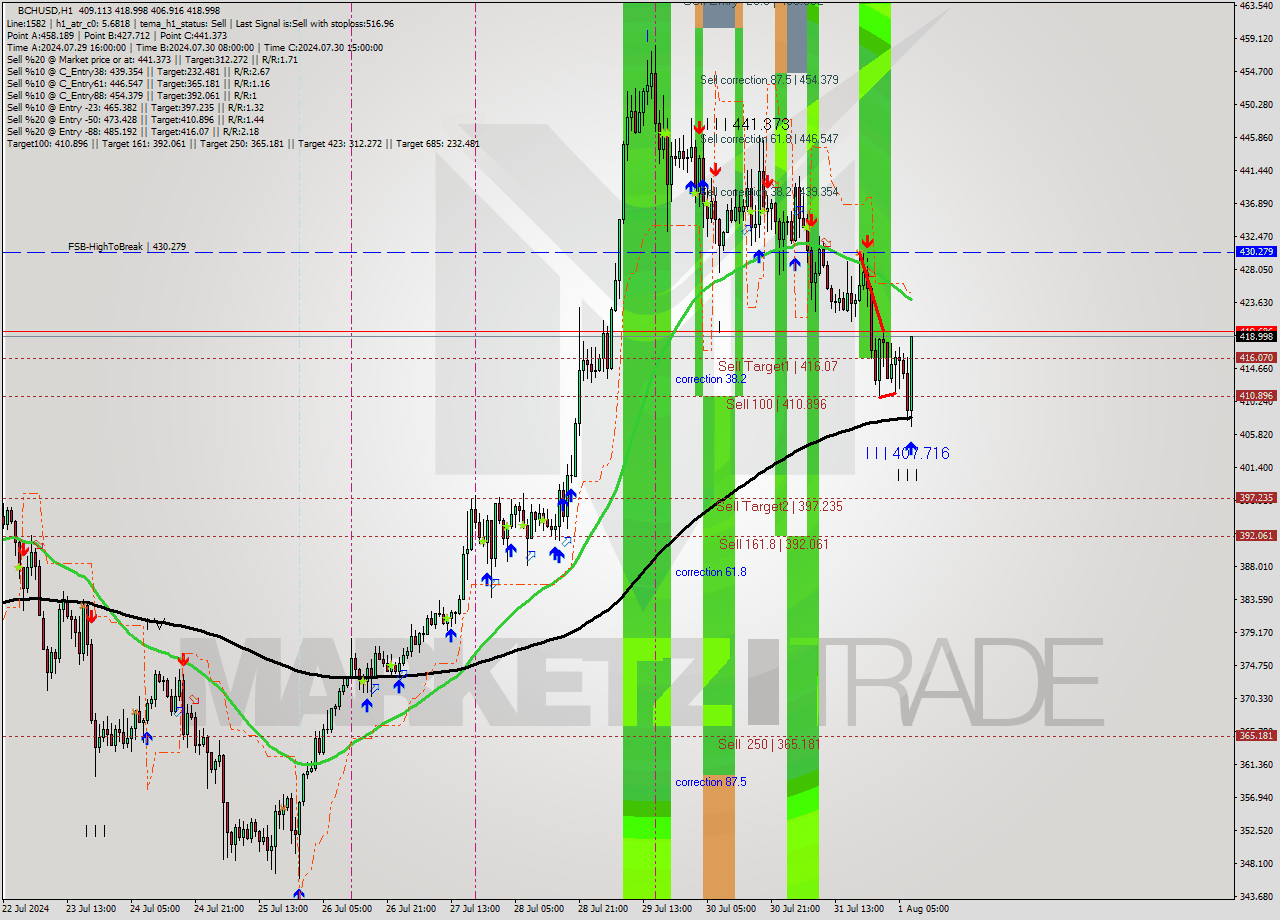Click the '24 Jul 21:00' time axis label
Image resolution: width=1280 pixels, height=920 pixels.
tap(220, 909)
